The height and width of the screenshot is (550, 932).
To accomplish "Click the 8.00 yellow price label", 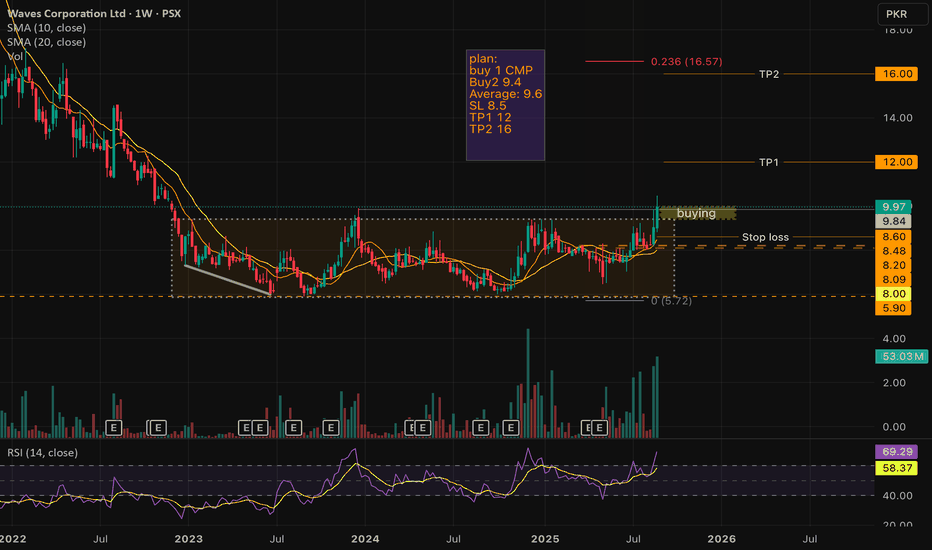I will pyautogui.click(x=893, y=294).
